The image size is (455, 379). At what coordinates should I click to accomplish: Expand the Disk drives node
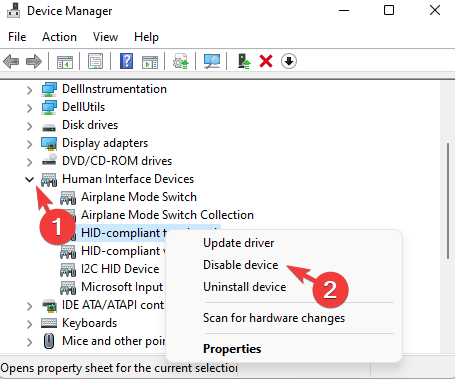click(x=30, y=126)
